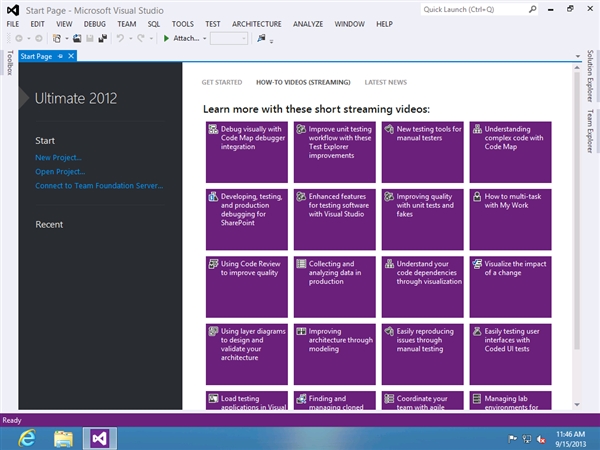Click the Save All toolbar icon
The image size is (600, 450).
coord(103,38)
